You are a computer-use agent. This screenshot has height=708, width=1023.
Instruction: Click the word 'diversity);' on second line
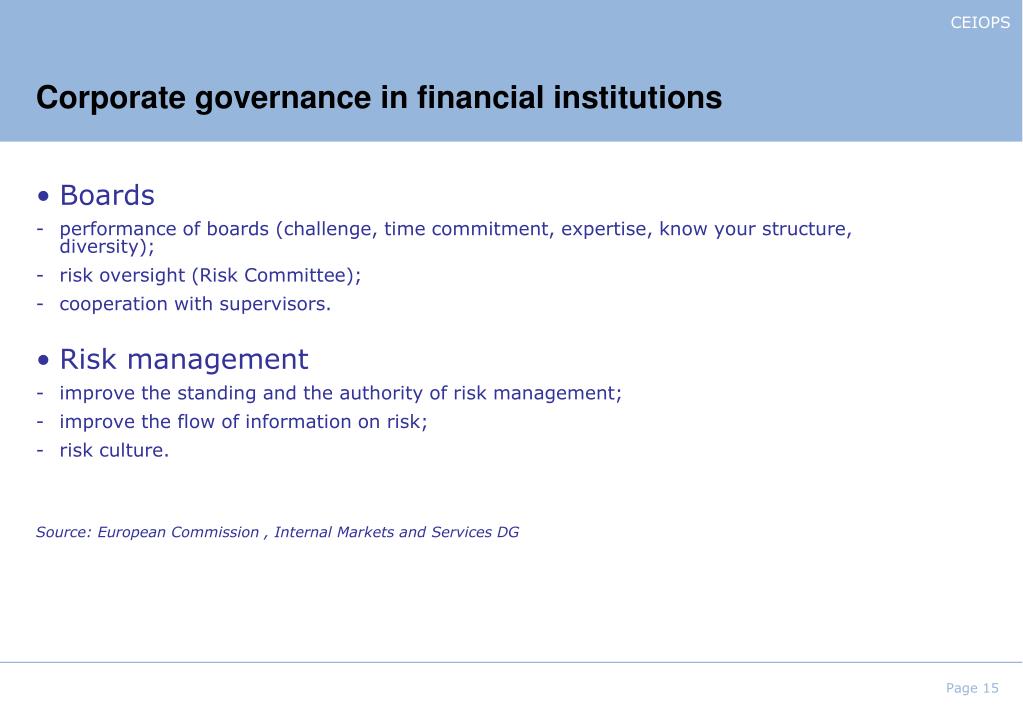pyautogui.click(x=107, y=247)
